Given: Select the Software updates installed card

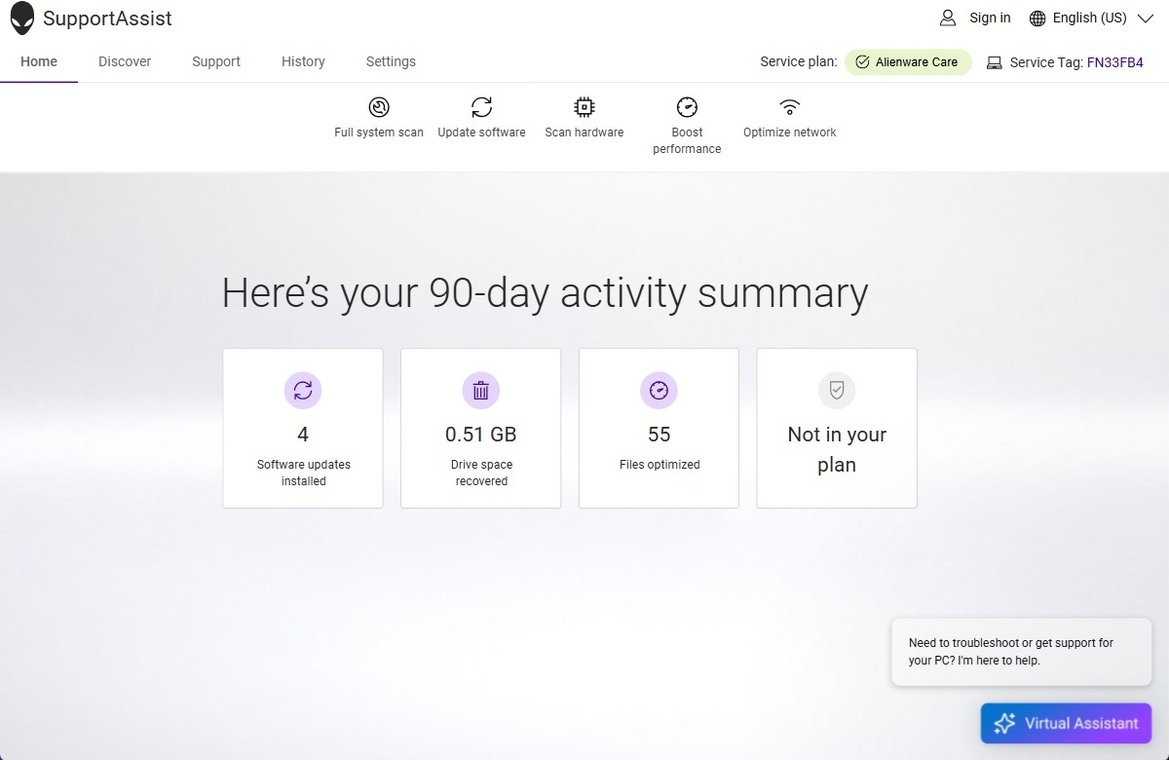Looking at the screenshot, I should [x=303, y=428].
